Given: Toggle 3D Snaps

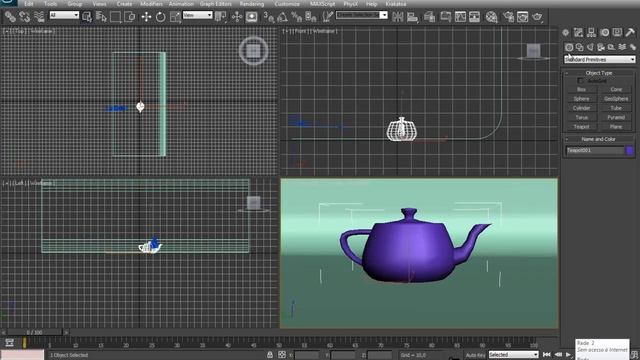Looking at the screenshot, I should point(269,17).
